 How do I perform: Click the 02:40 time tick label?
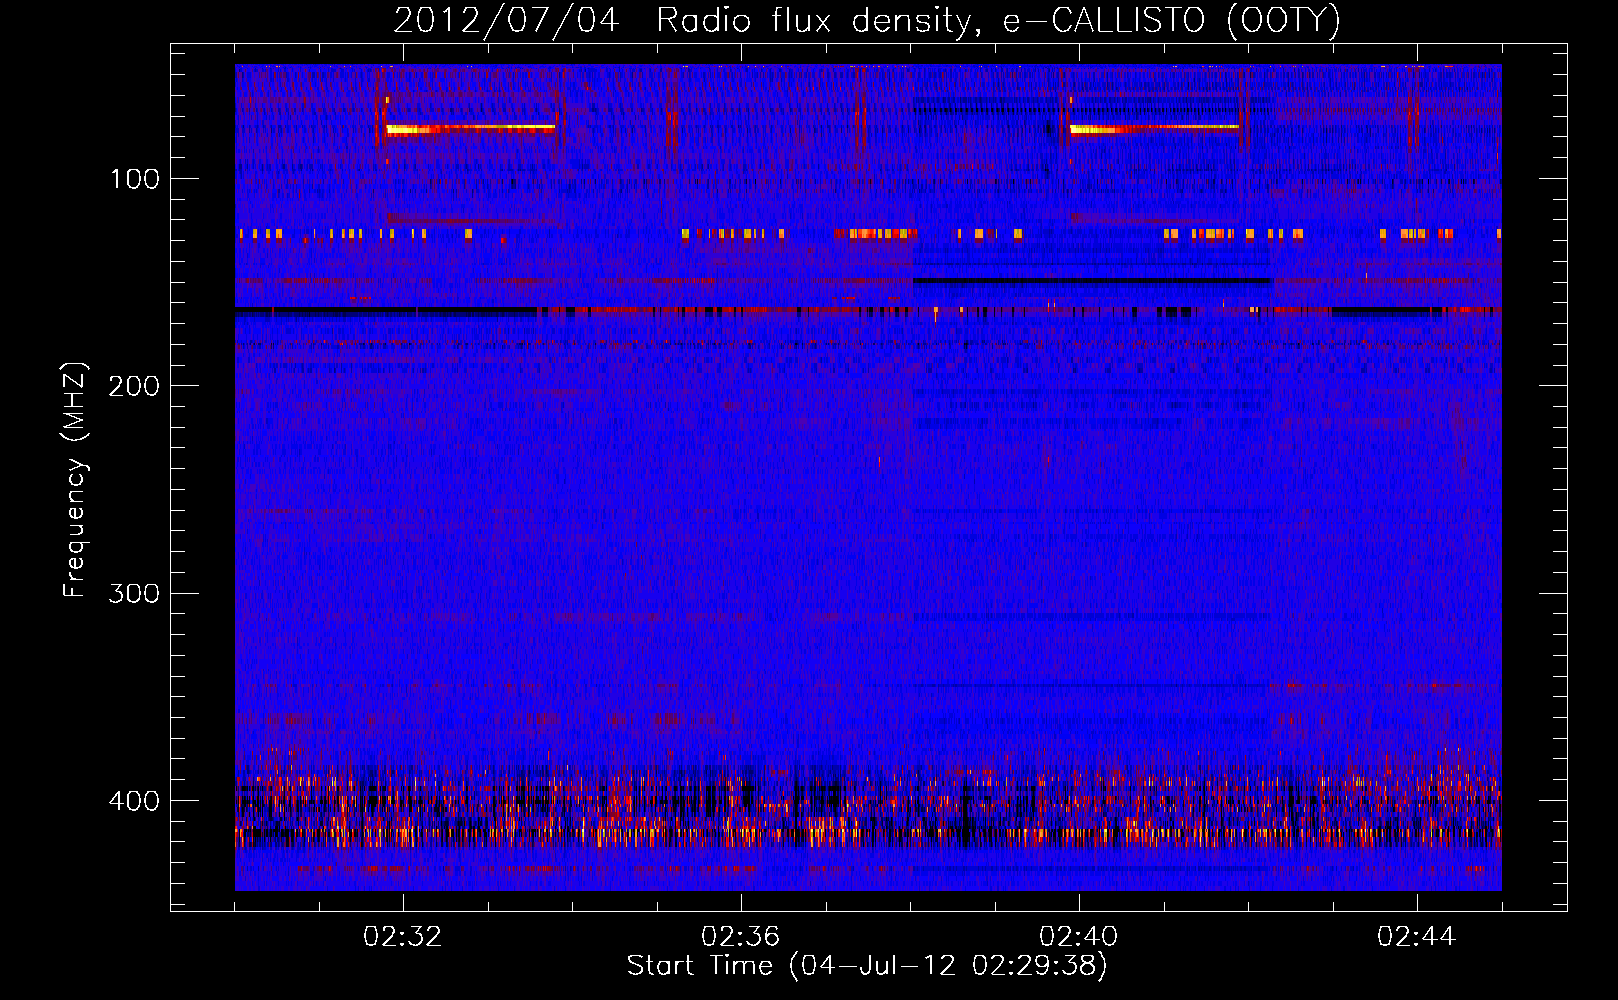[1078, 937]
